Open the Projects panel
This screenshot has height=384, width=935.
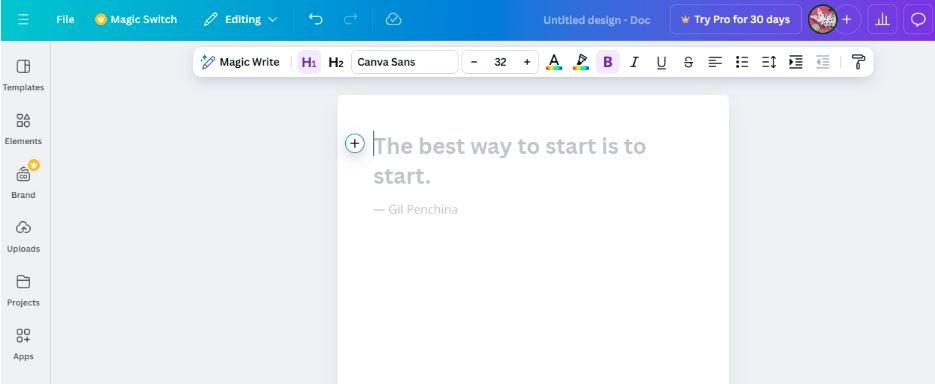[x=23, y=290]
